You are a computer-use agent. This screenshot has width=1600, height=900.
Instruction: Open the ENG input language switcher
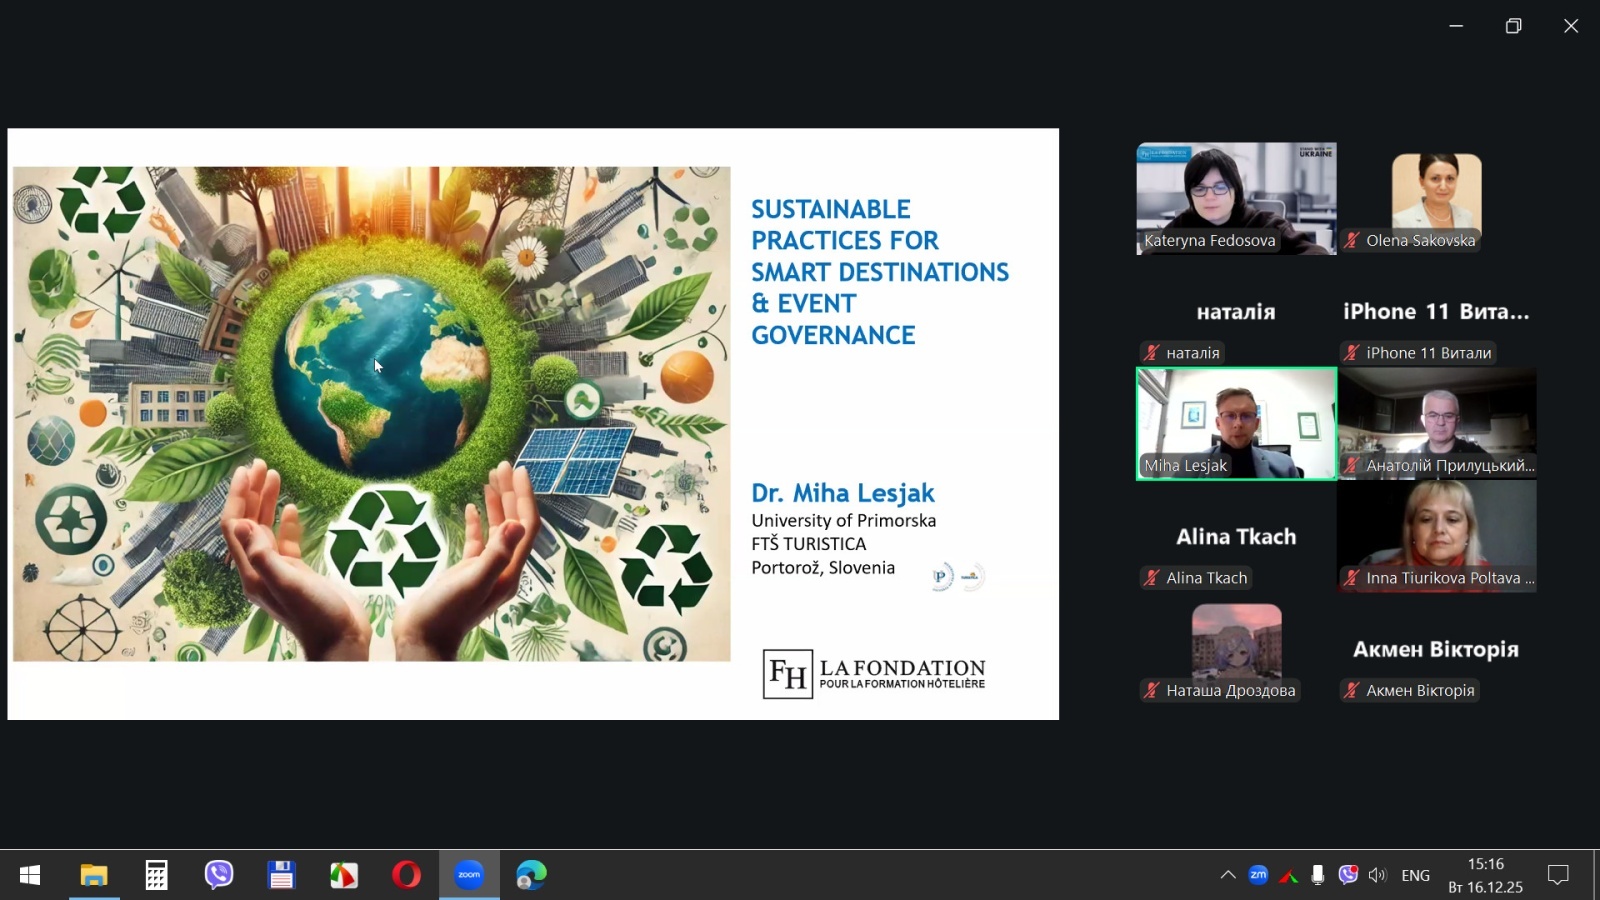(1415, 875)
